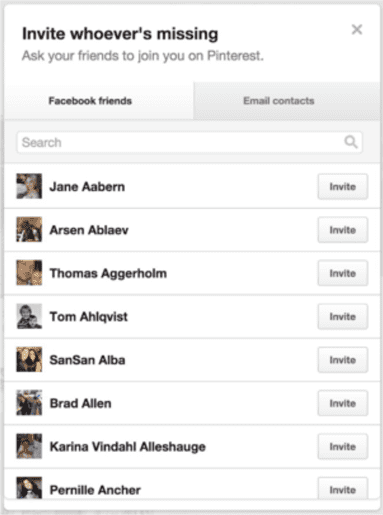Open Jane Aabern's profile picture
383x515 pixels.
(29, 186)
